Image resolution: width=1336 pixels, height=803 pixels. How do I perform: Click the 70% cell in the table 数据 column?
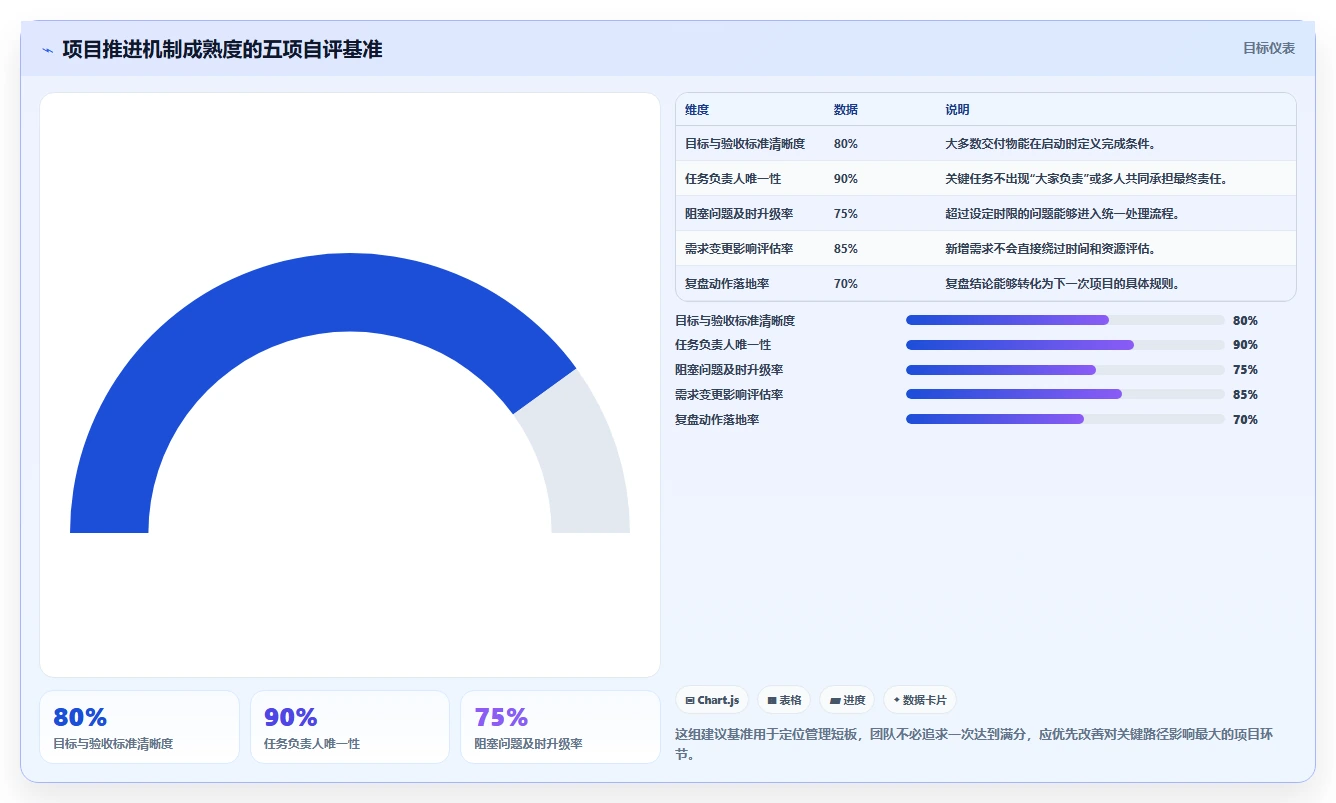[x=846, y=284]
